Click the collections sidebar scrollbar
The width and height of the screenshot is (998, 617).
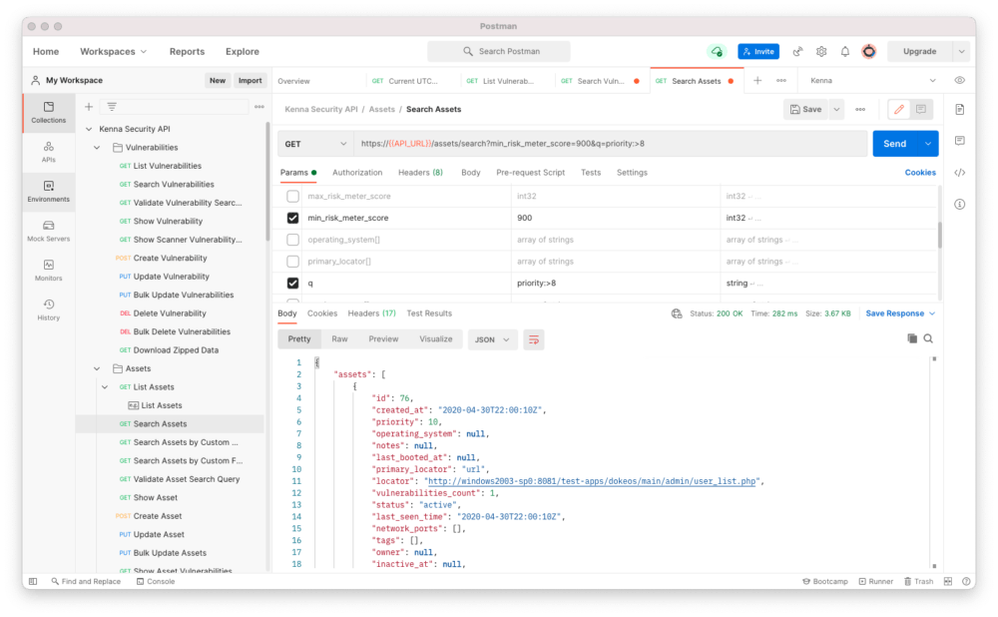(268, 181)
